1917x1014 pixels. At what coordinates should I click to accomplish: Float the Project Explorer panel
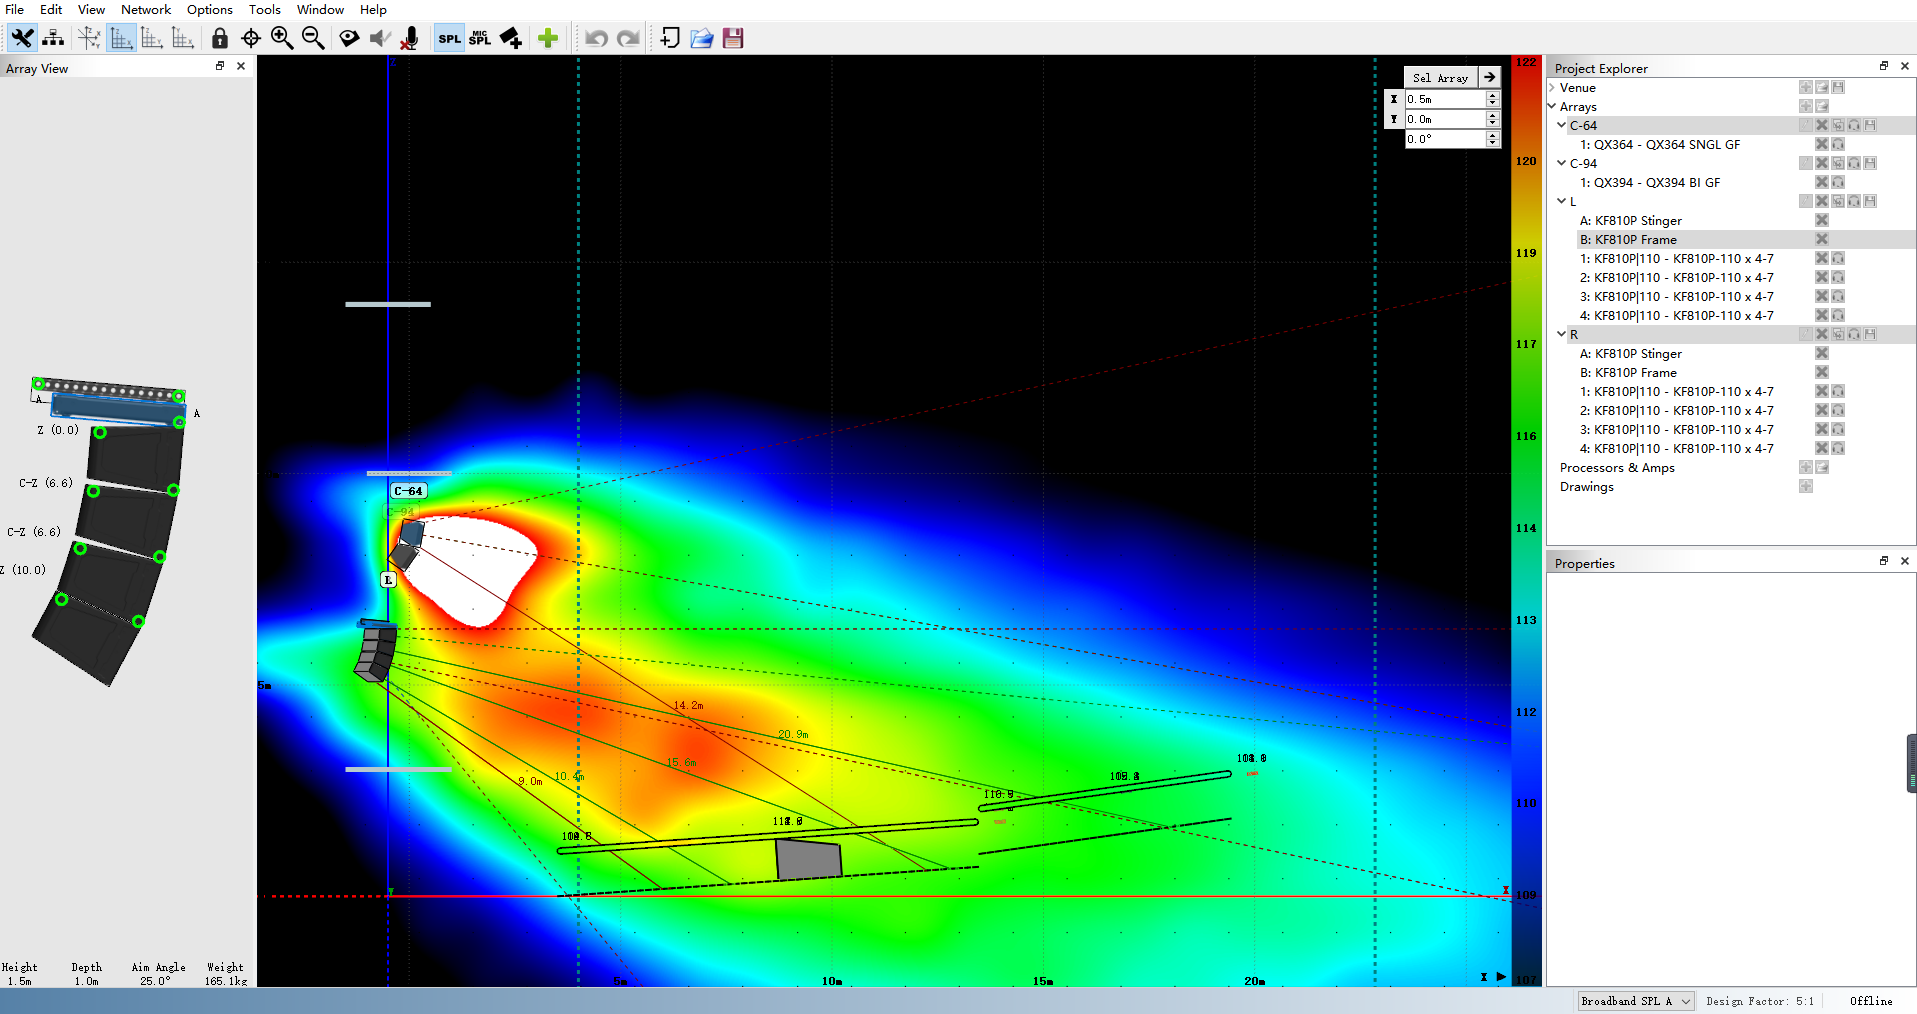[1884, 66]
